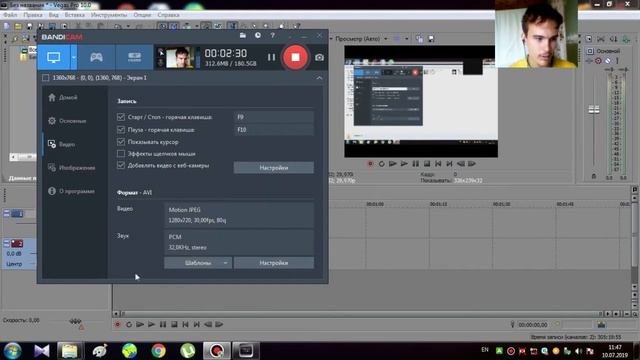Image resolution: width=640 pixels, height=360 pixels.
Task: Open the Домой section in Bandicam
Action: (62, 98)
